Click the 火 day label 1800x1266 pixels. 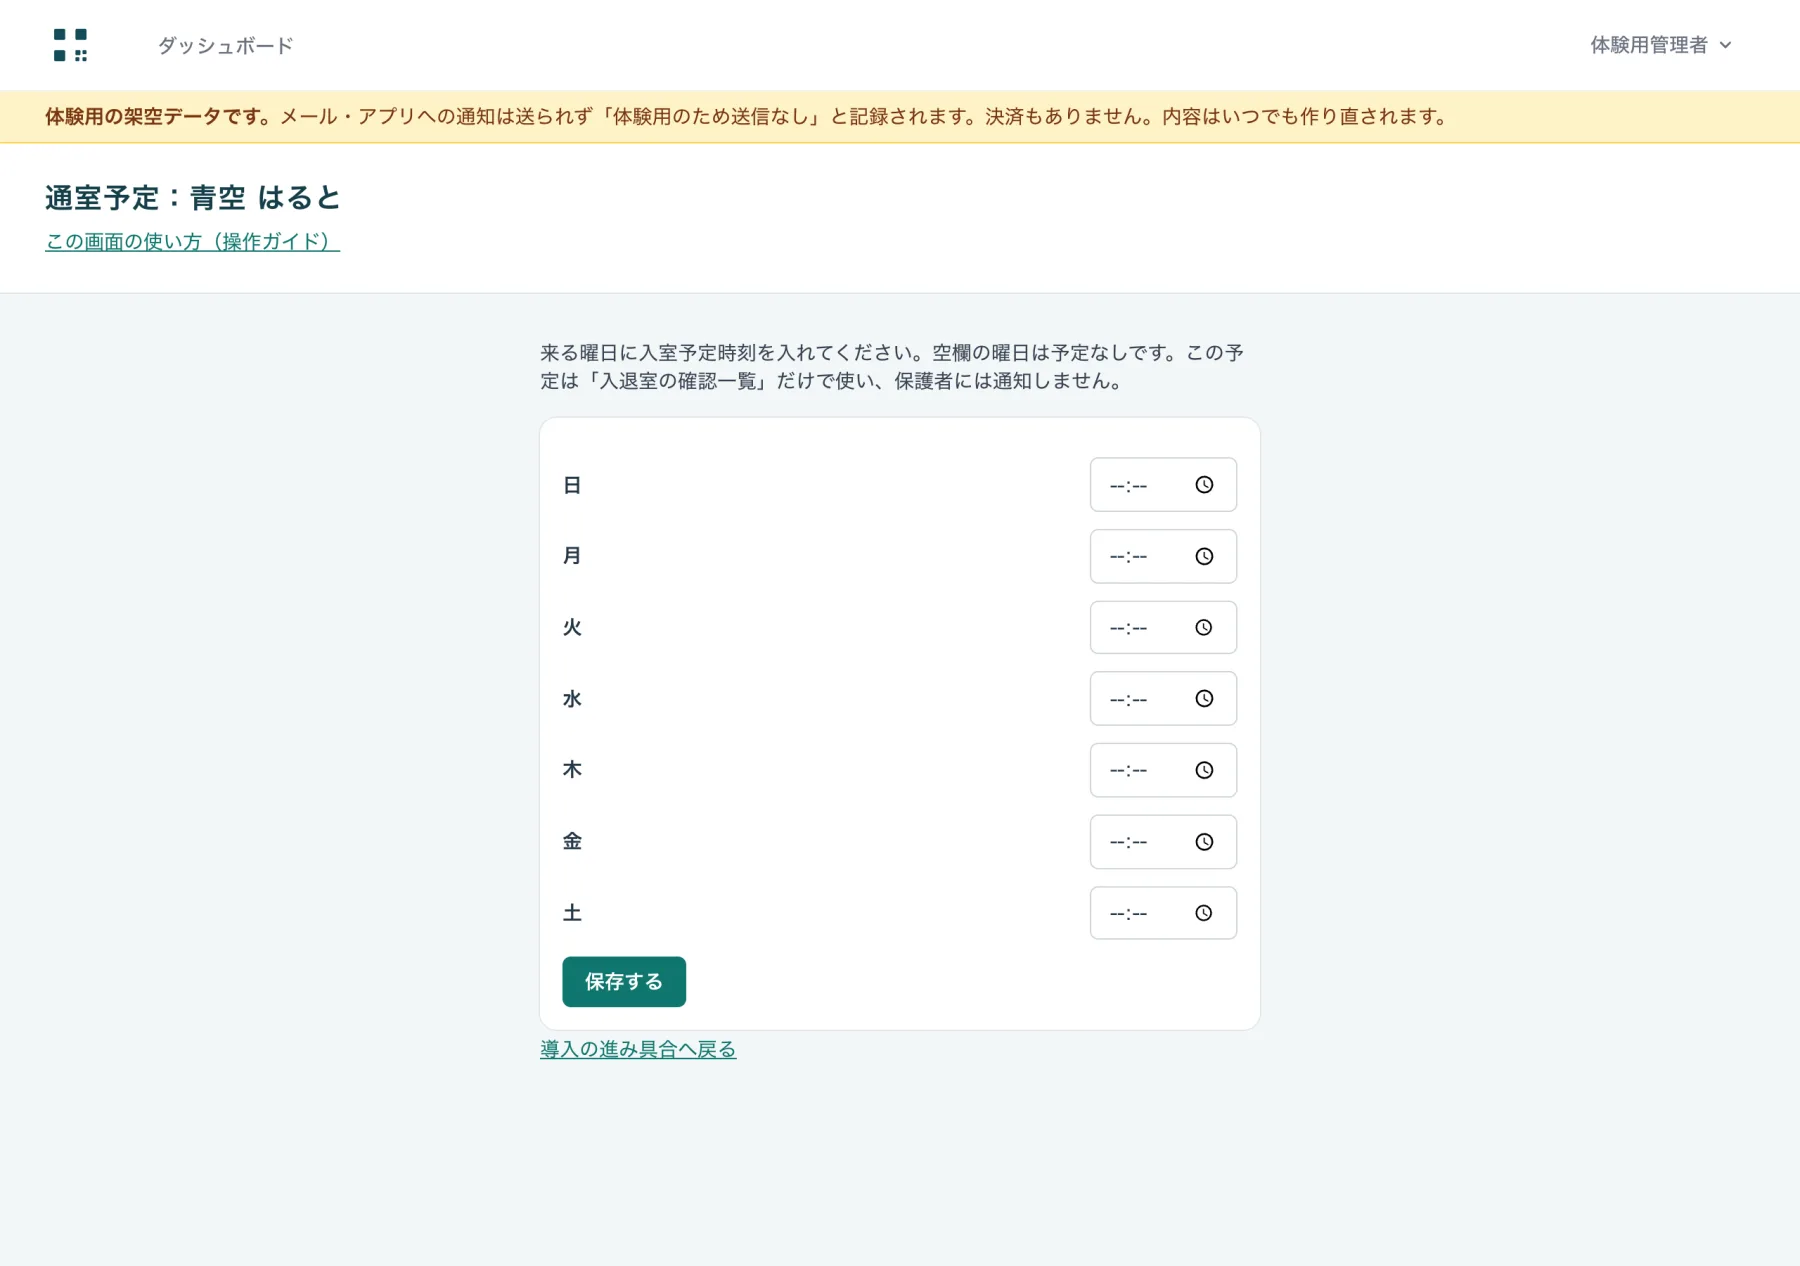tap(572, 628)
